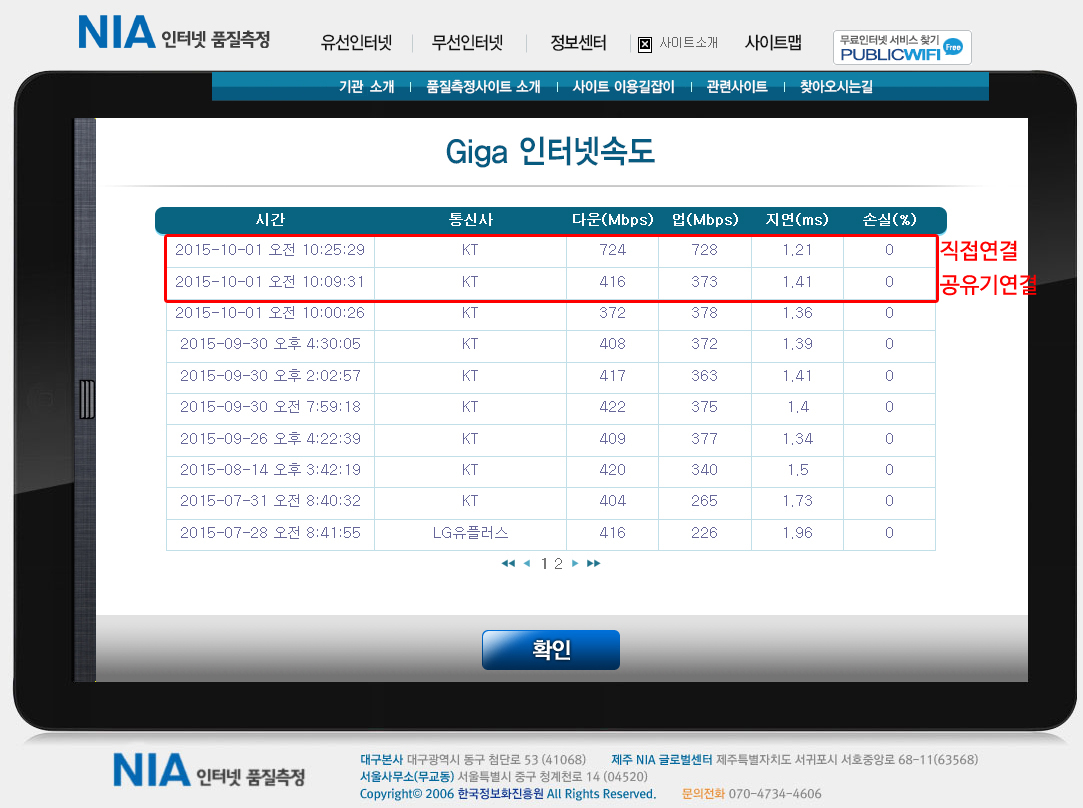Open the NIA 인터넷 품질측정 logo at top
Screen dimensions: 1083x808
(x=174, y=32)
